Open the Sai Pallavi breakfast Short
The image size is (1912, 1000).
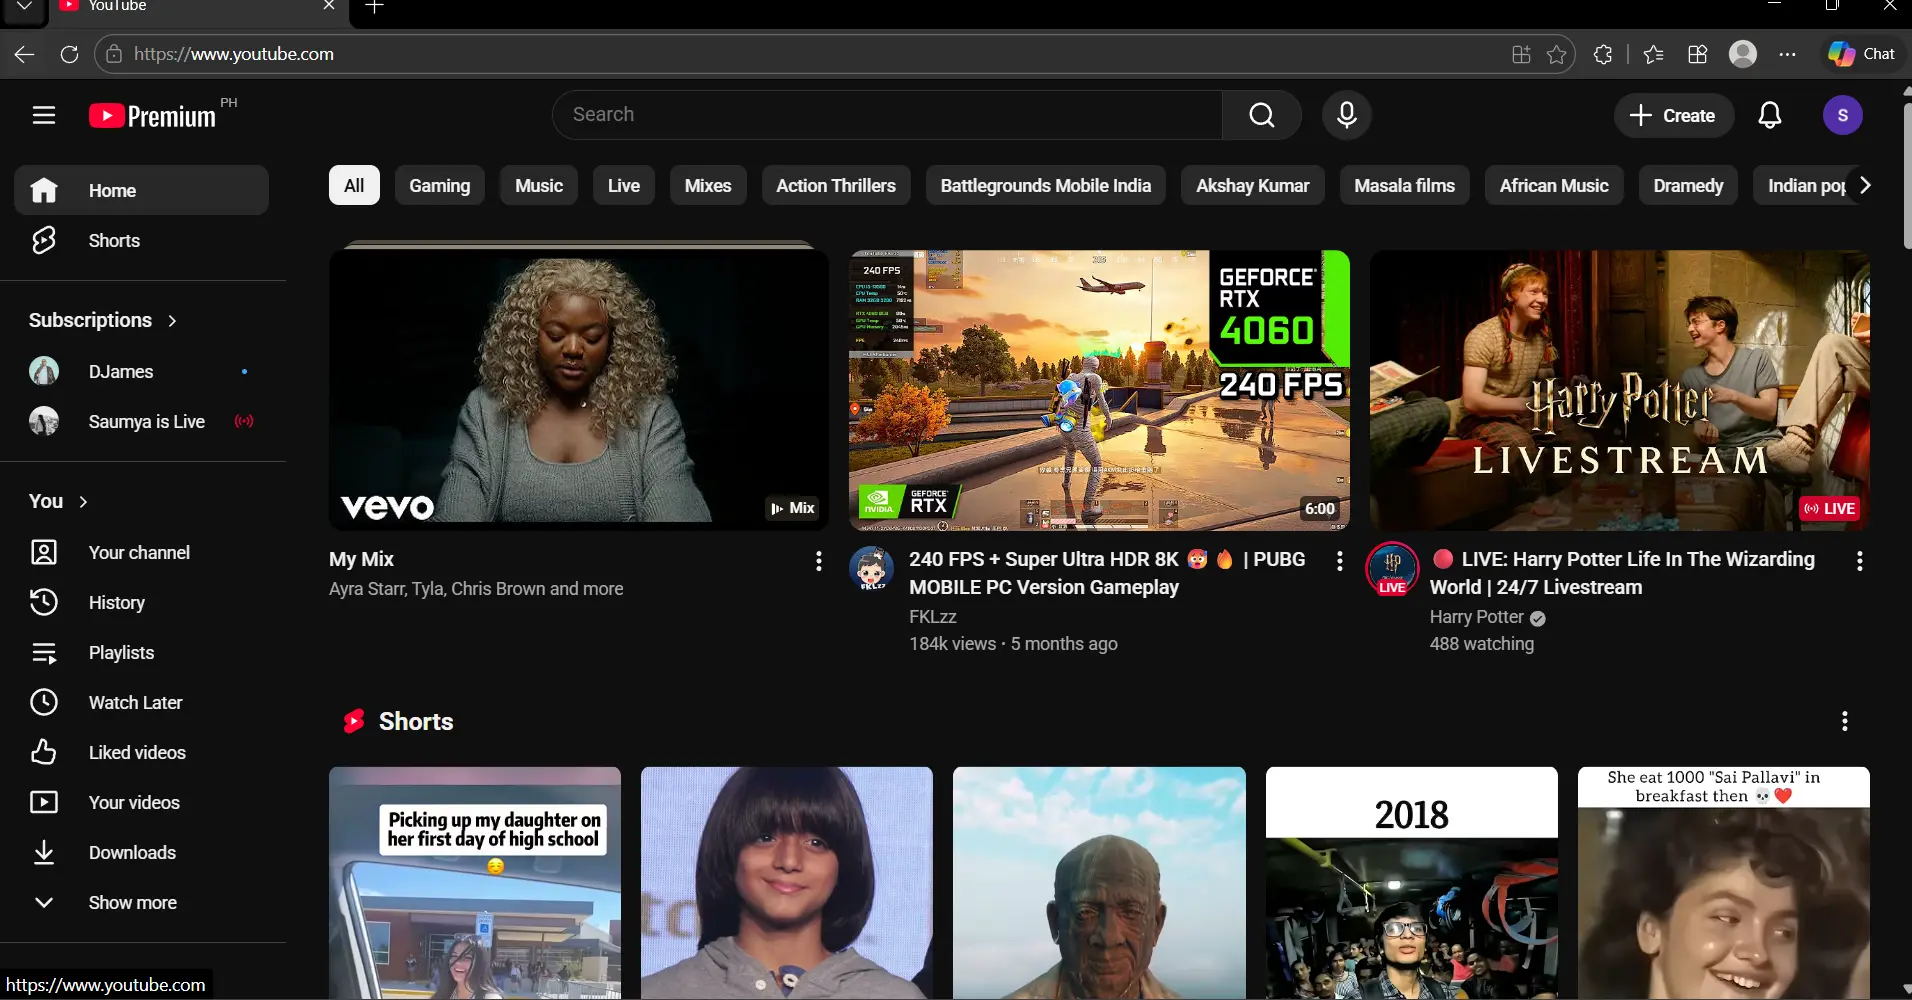1723,883
